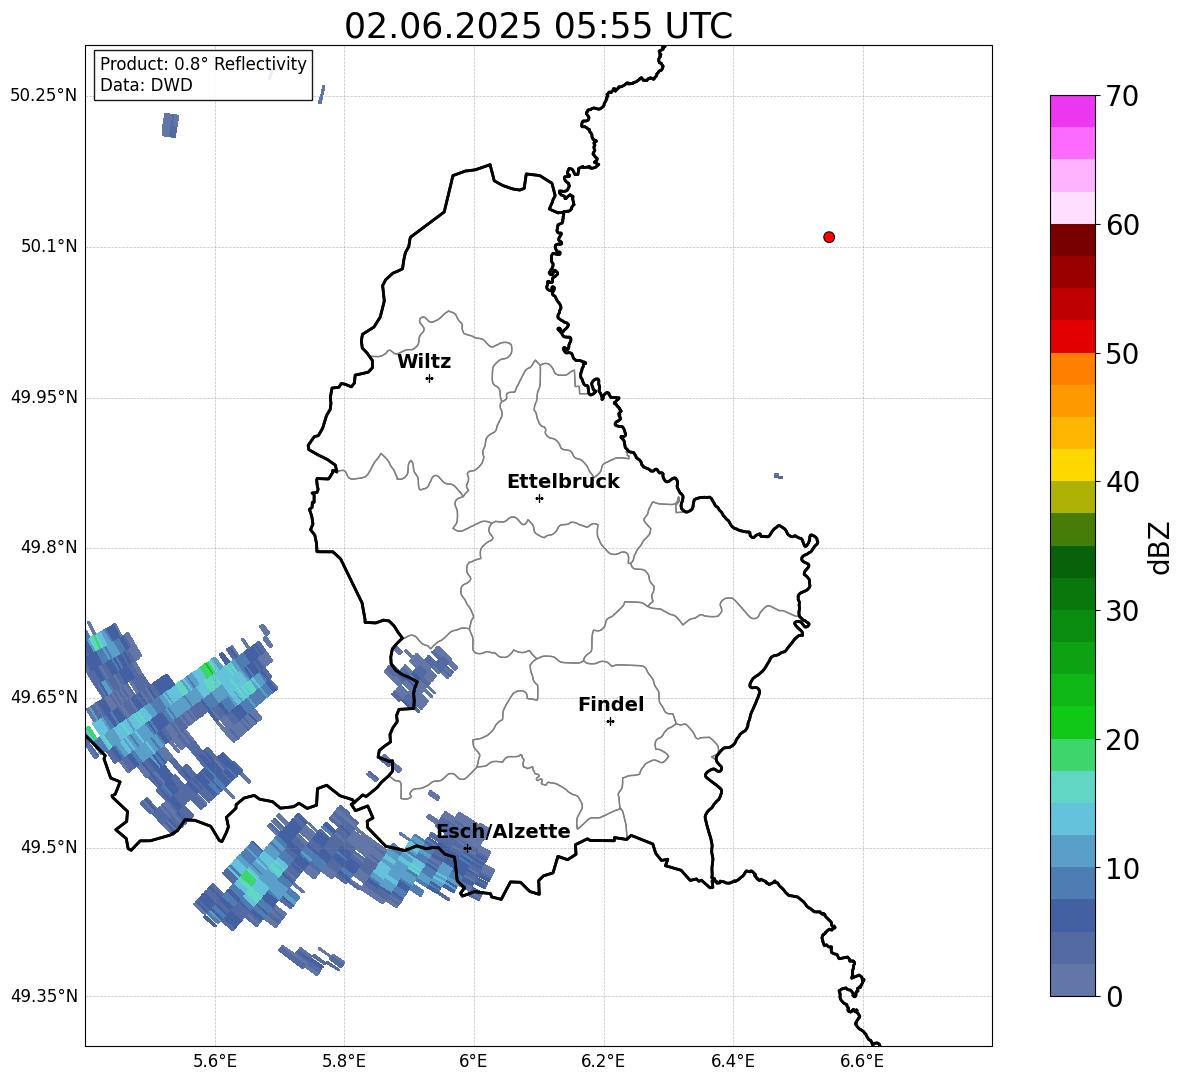This screenshot has height=1081, width=1184.
Task: Click the Data: DWD text
Action: click(x=146, y=85)
